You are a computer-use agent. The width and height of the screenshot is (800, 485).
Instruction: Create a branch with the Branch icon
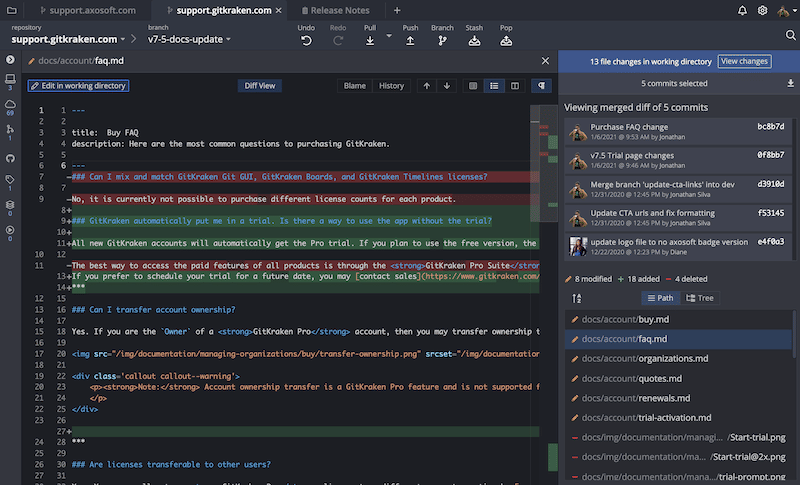click(442, 41)
